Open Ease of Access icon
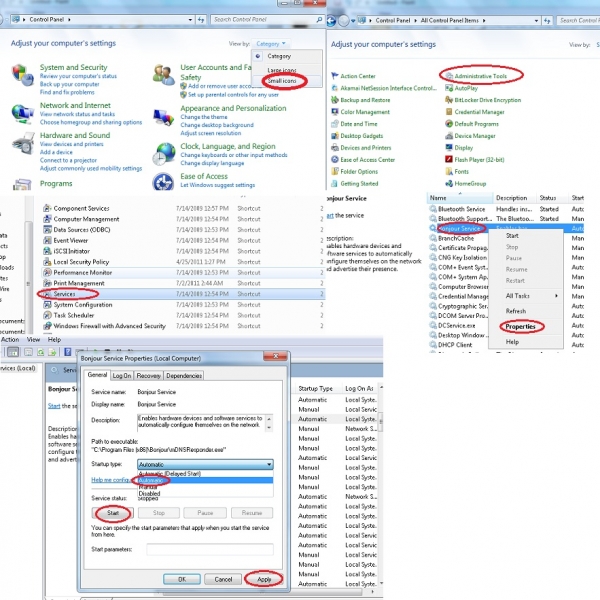The width and height of the screenshot is (600, 600). tap(164, 182)
